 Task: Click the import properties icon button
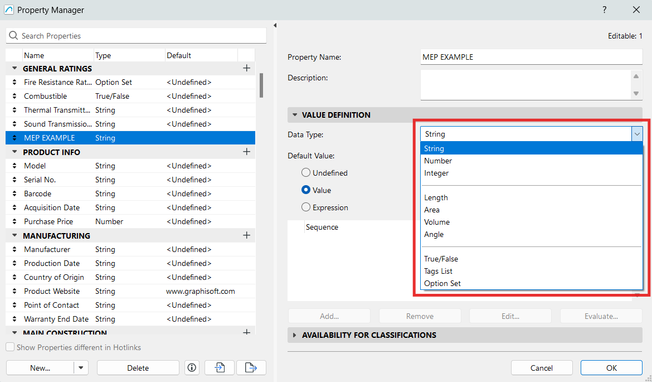[220, 368]
